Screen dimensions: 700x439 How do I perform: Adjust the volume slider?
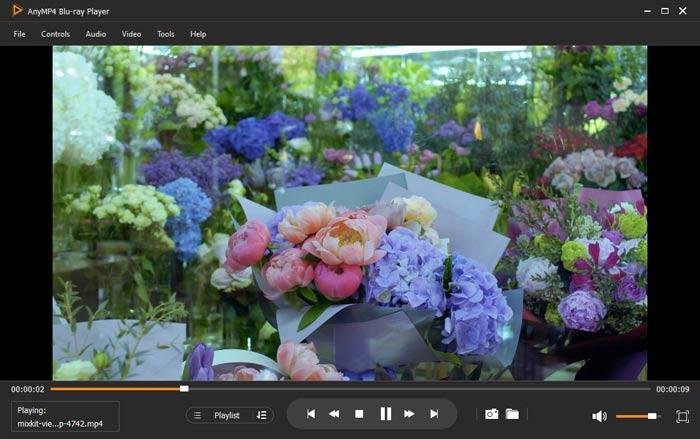[x=652, y=416]
